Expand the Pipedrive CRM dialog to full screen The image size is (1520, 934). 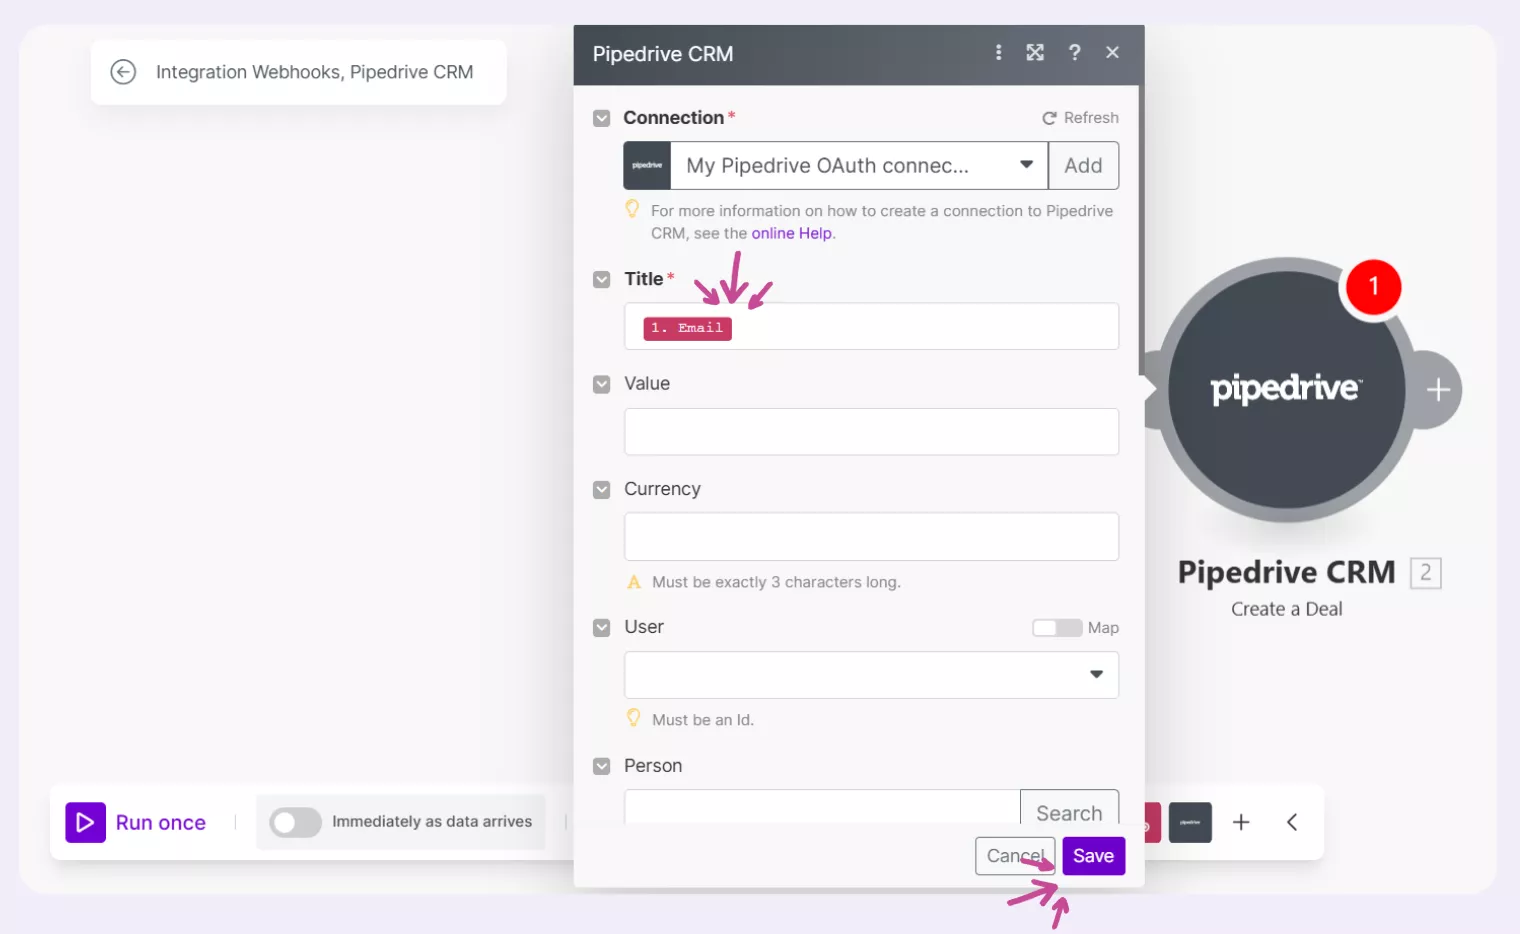click(1035, 52)
